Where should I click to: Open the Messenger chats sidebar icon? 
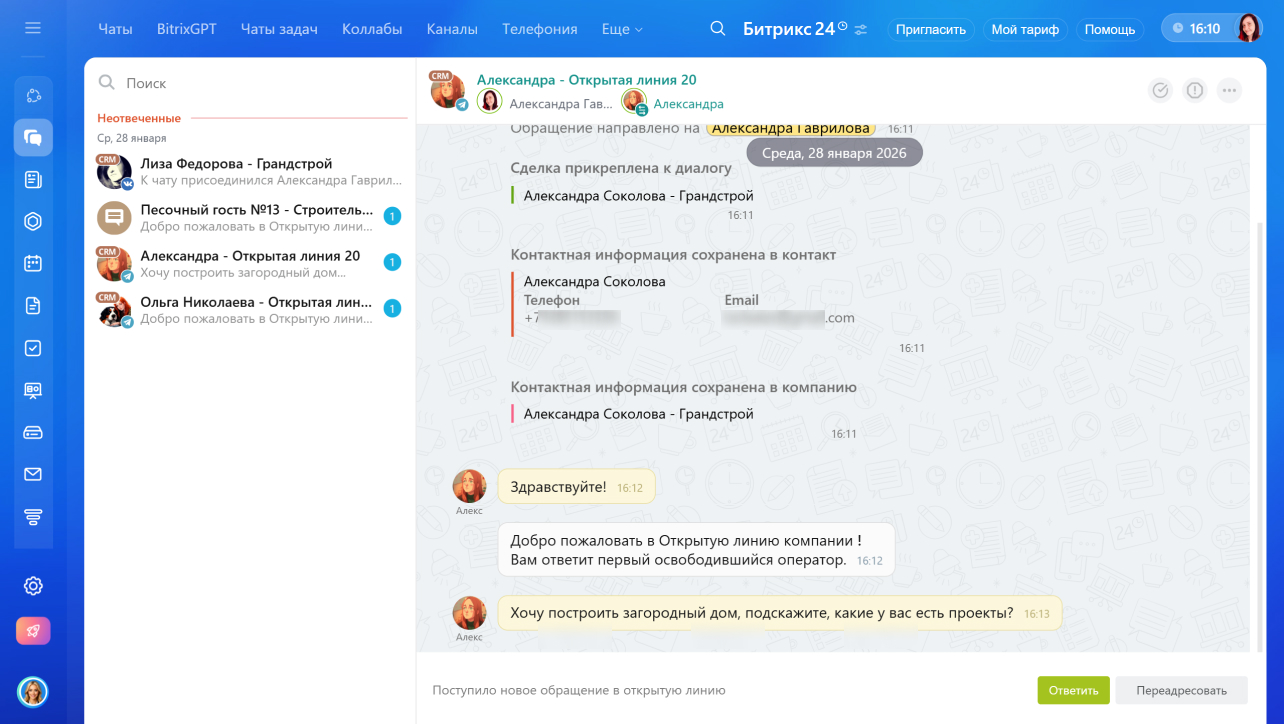[x=33, y=137]
